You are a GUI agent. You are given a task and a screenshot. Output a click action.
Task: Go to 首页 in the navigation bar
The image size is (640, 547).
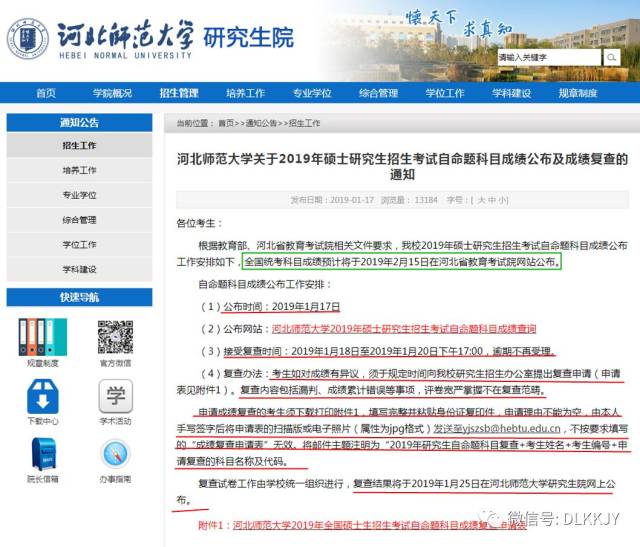(x=46, y=93)
